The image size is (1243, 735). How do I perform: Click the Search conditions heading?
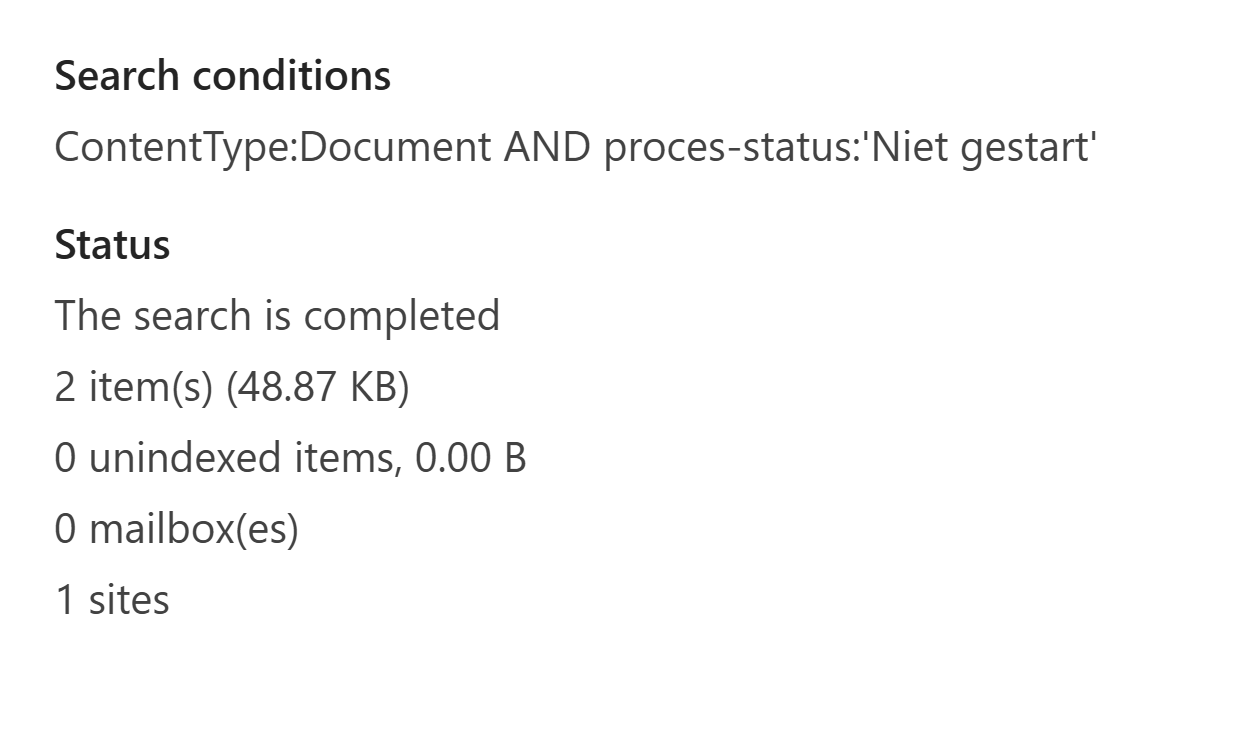coord(222,76)
